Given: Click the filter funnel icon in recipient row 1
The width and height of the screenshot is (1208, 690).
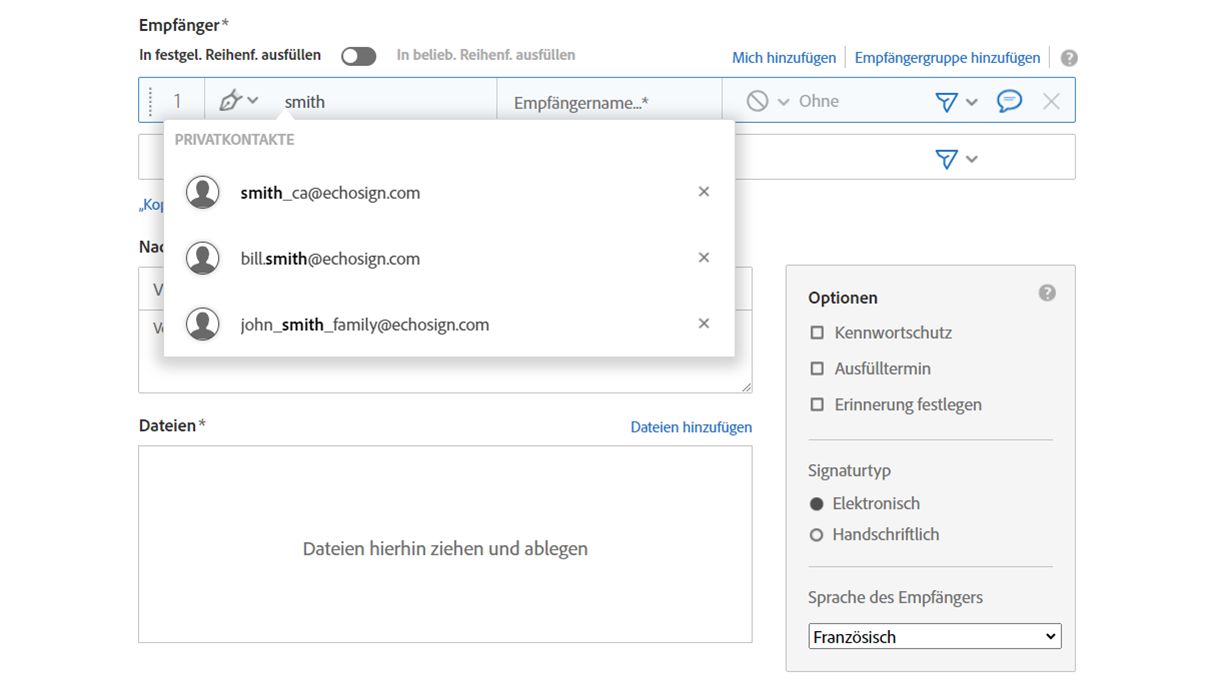Looking at the screenshot, I should tap(946, 102).
